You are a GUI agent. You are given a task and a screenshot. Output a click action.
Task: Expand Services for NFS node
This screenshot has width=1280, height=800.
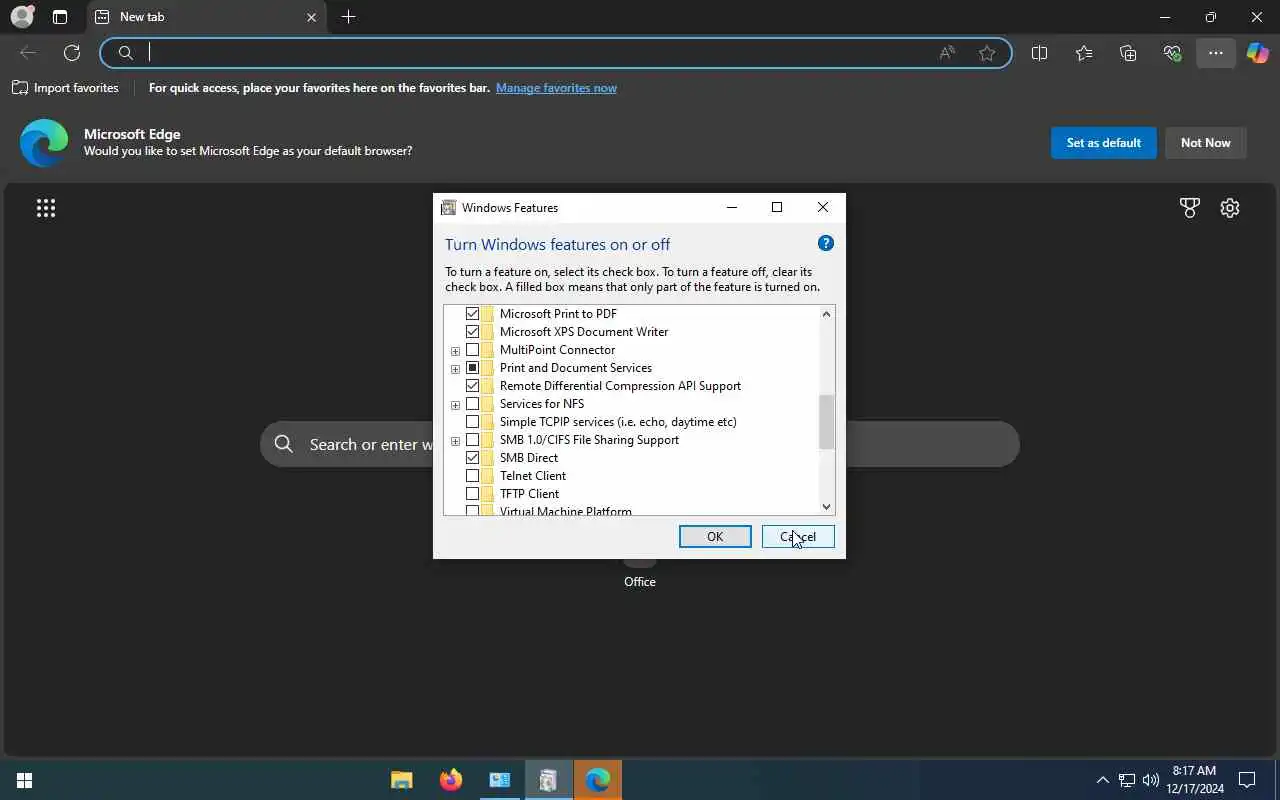tap(455, 405)
